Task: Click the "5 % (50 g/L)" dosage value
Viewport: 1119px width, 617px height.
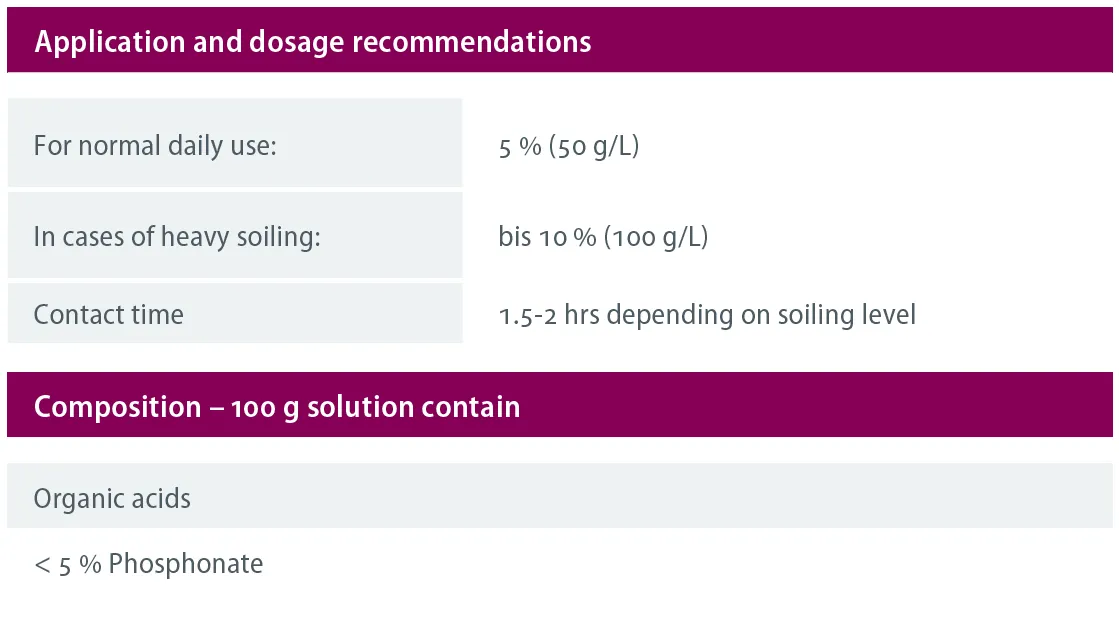Action: click(568, 146)
